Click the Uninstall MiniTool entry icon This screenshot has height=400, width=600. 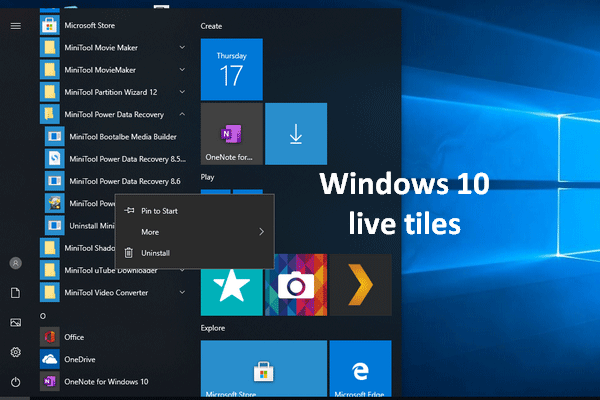tap(55, 225)
